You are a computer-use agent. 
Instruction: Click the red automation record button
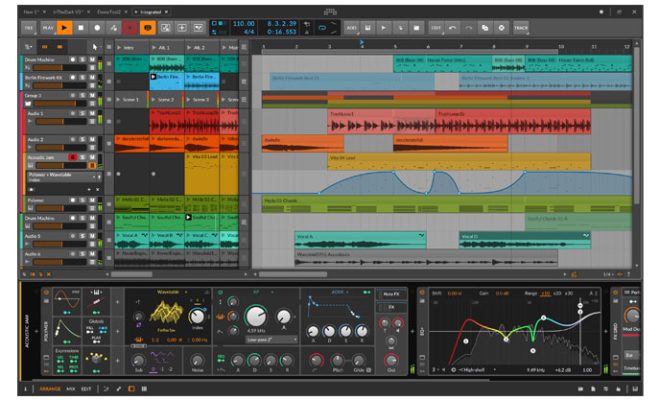click(x=130, y=28)
